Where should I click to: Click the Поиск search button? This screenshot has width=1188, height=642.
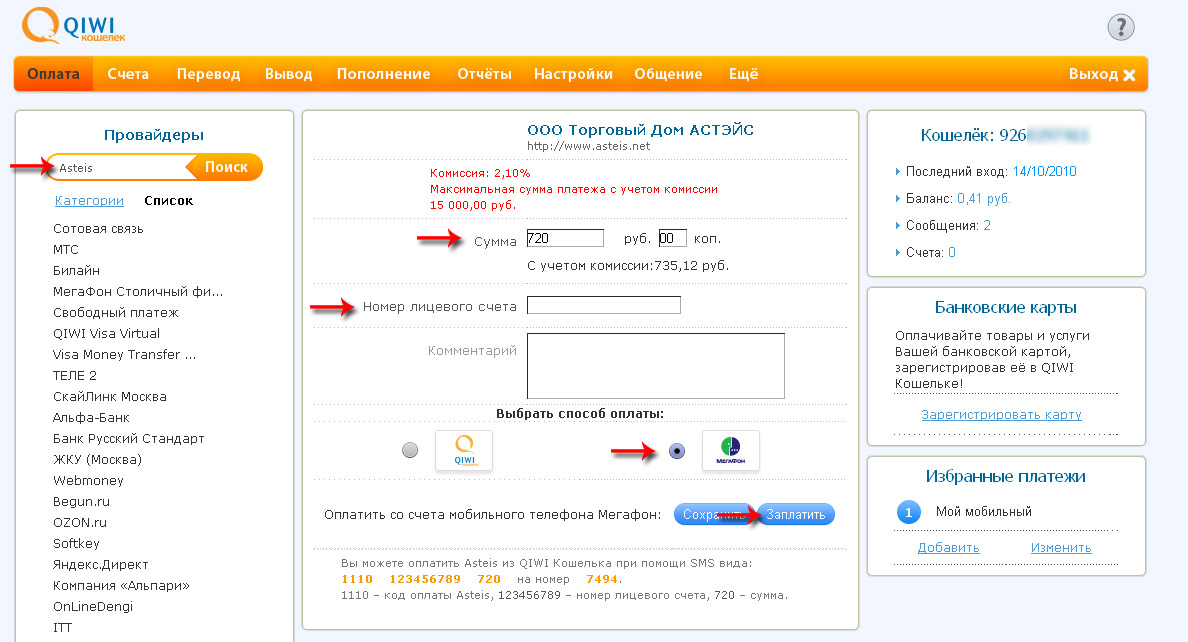226,167
